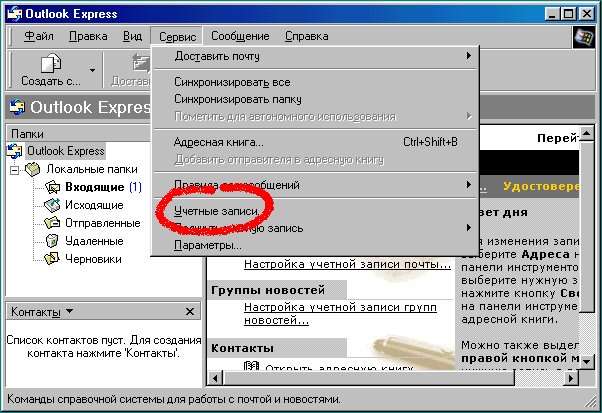Viewport: 602px width, 413px height.
Task: Click the horizontal scrollbar left arrow
Action: pyautogui.click(x=215, y=378)
